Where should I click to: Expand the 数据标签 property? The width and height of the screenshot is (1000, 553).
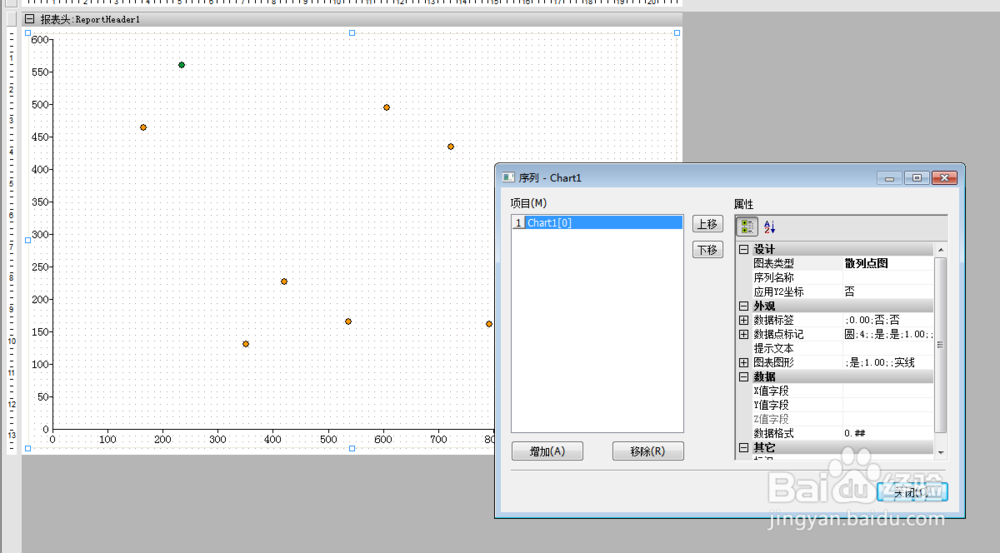coord(744,320)
